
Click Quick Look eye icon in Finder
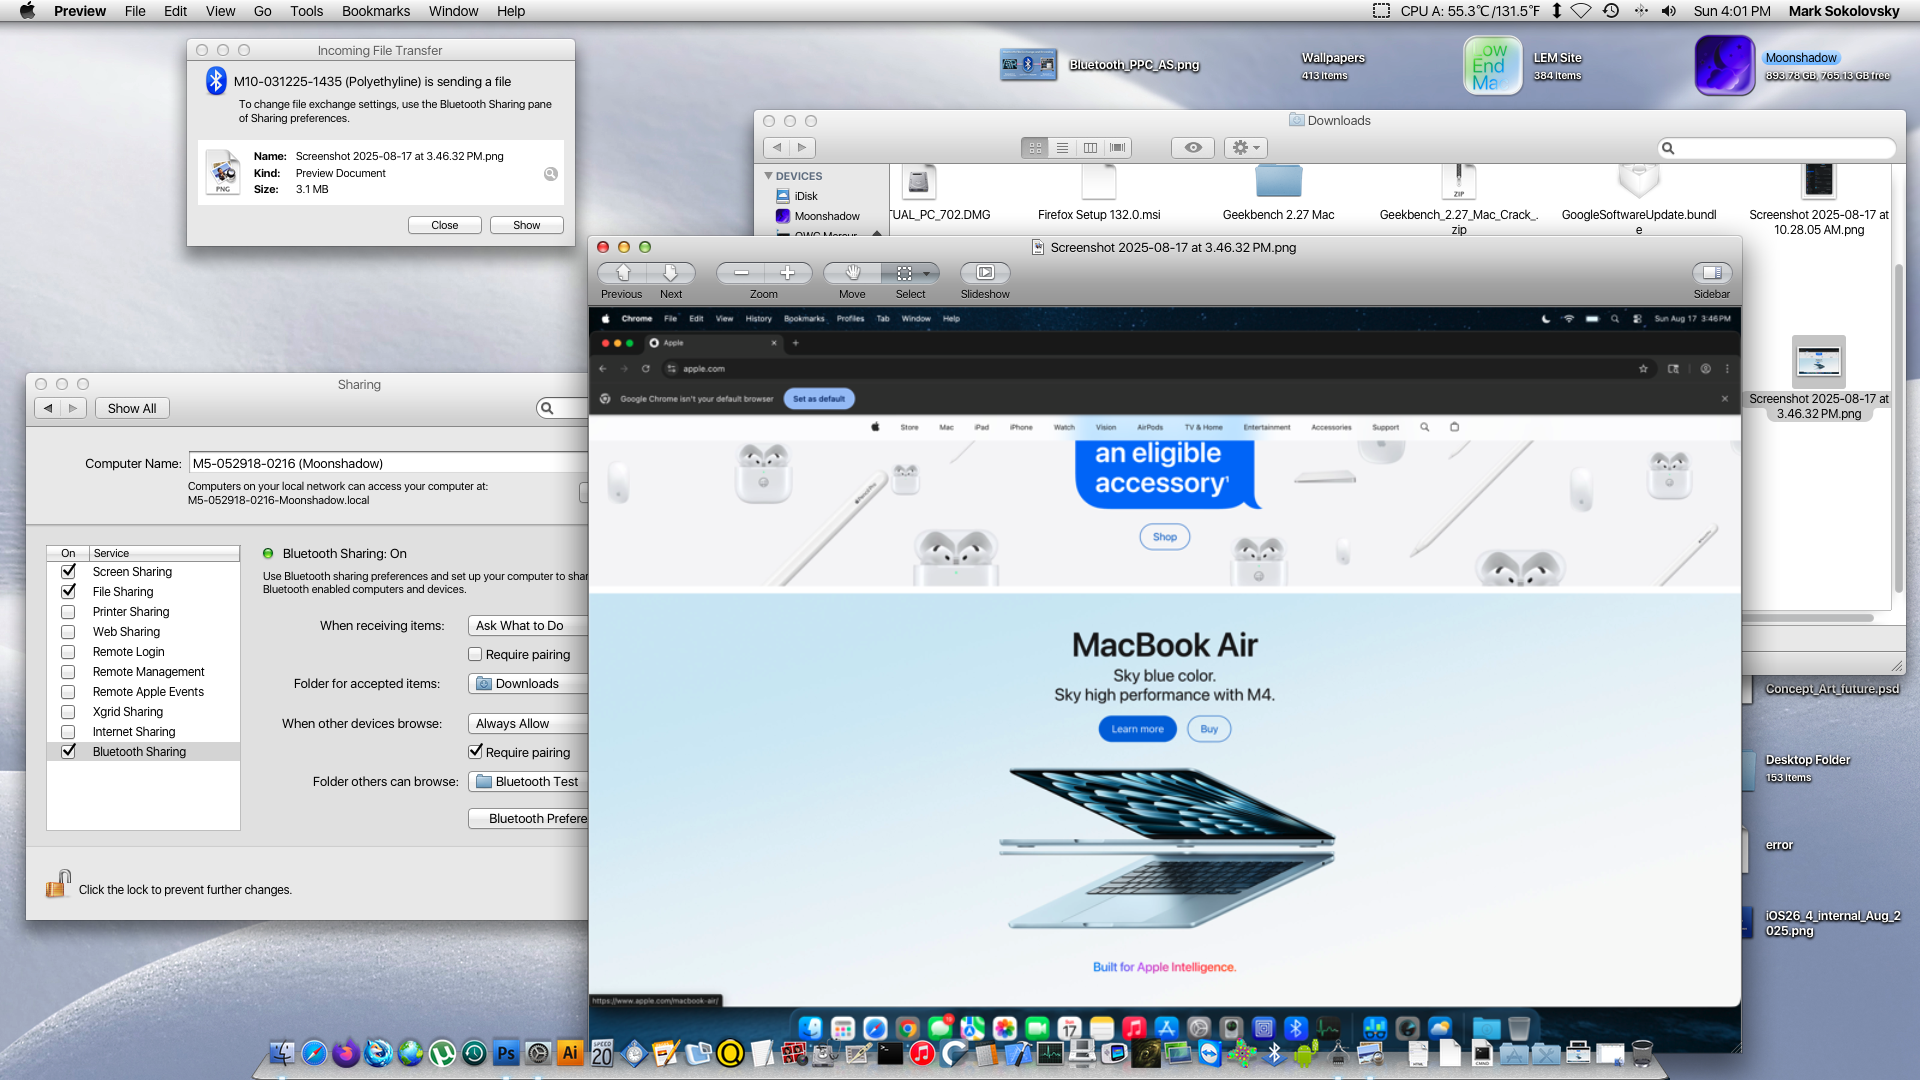[1193, 148]
